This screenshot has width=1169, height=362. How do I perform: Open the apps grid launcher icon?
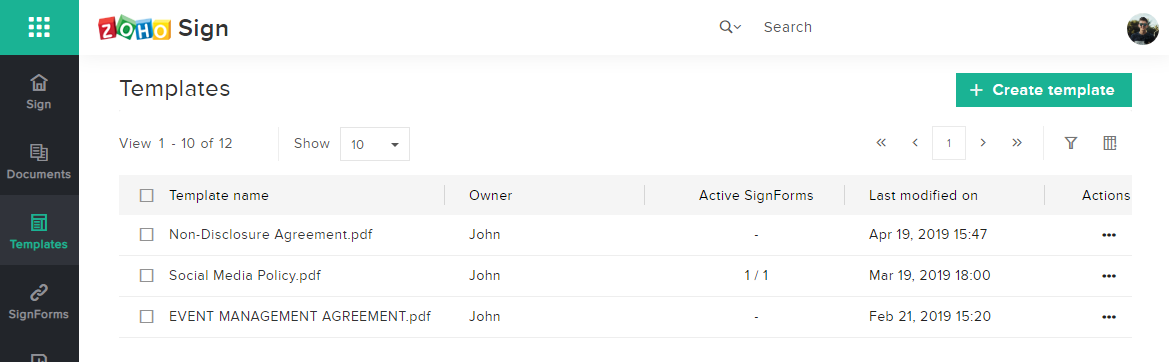click(39, 28)
